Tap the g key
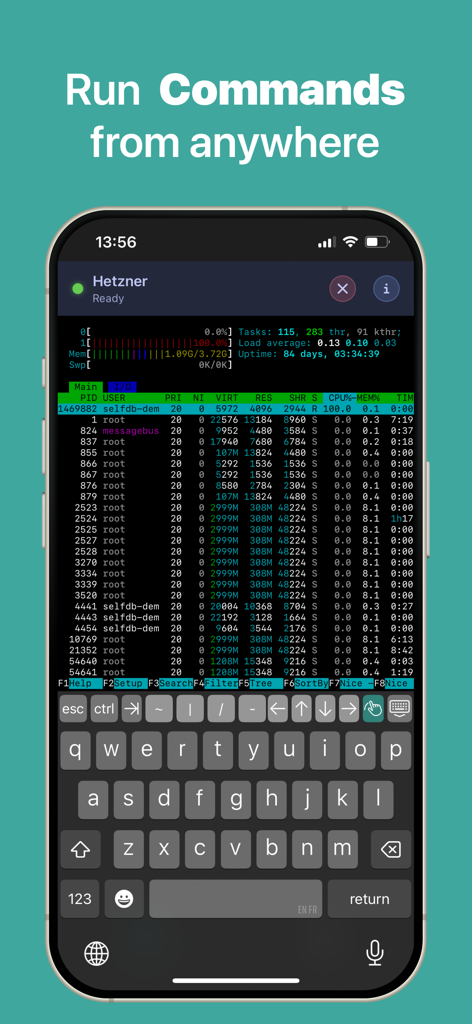472x1024 pixels. click(x=236, y=800)
